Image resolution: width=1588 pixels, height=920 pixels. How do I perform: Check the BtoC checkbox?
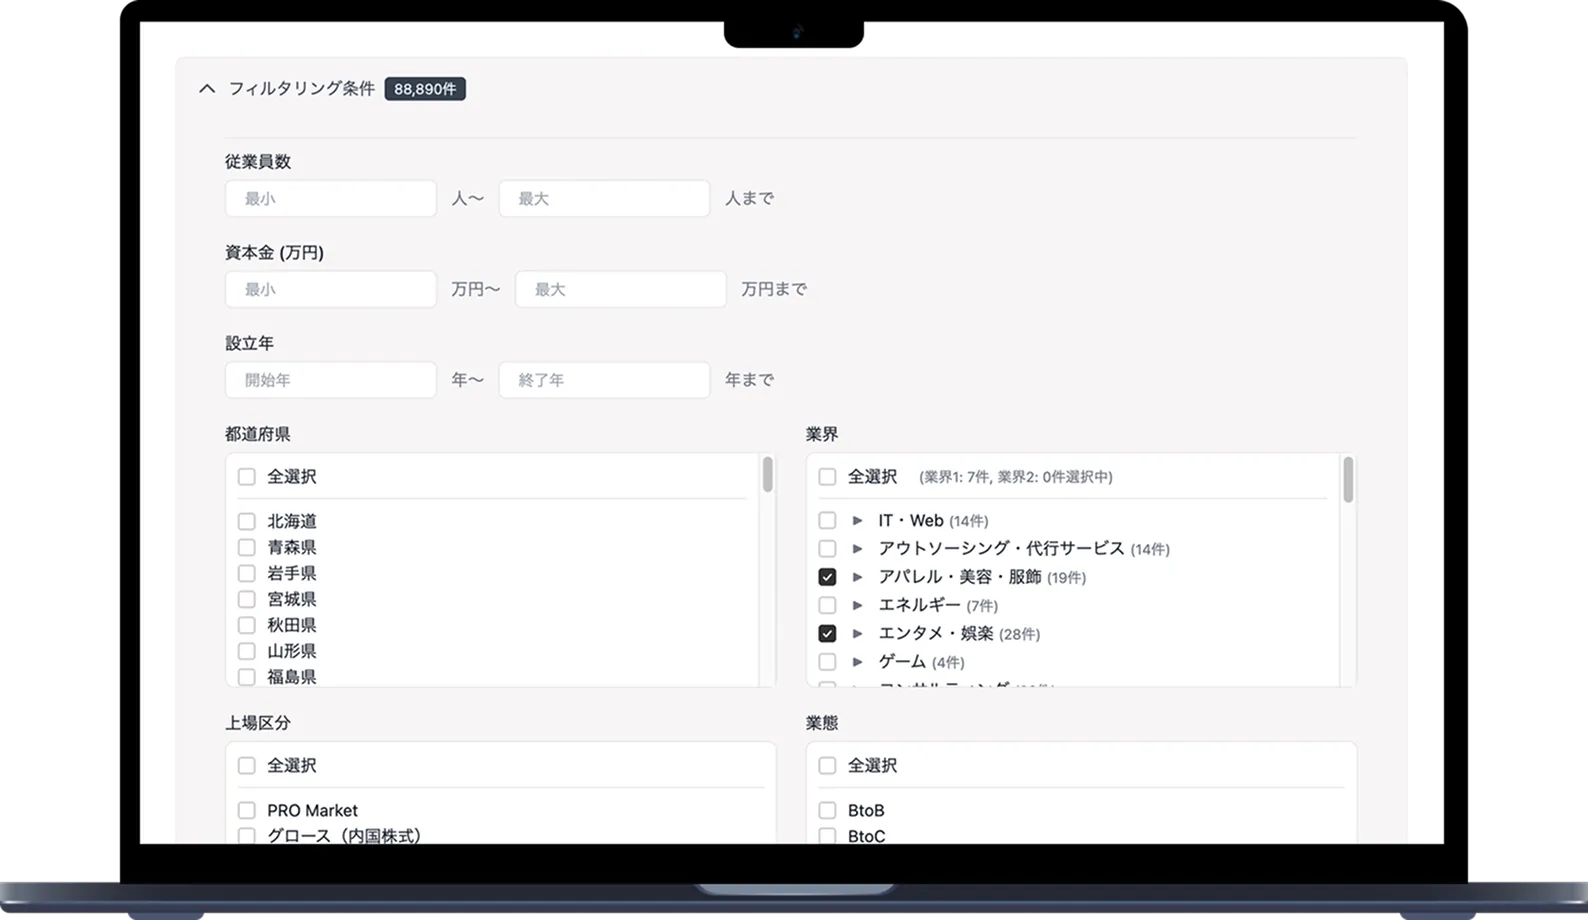[x=827, y=835]
